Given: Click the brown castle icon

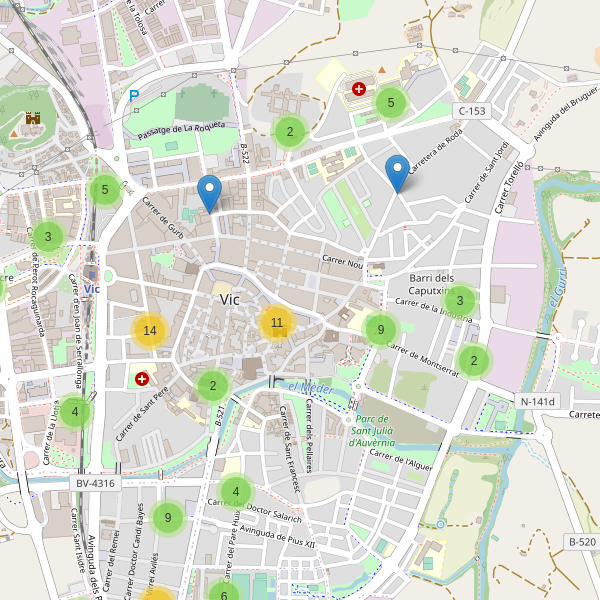Looking at the screenshot, I should (33, 118).
